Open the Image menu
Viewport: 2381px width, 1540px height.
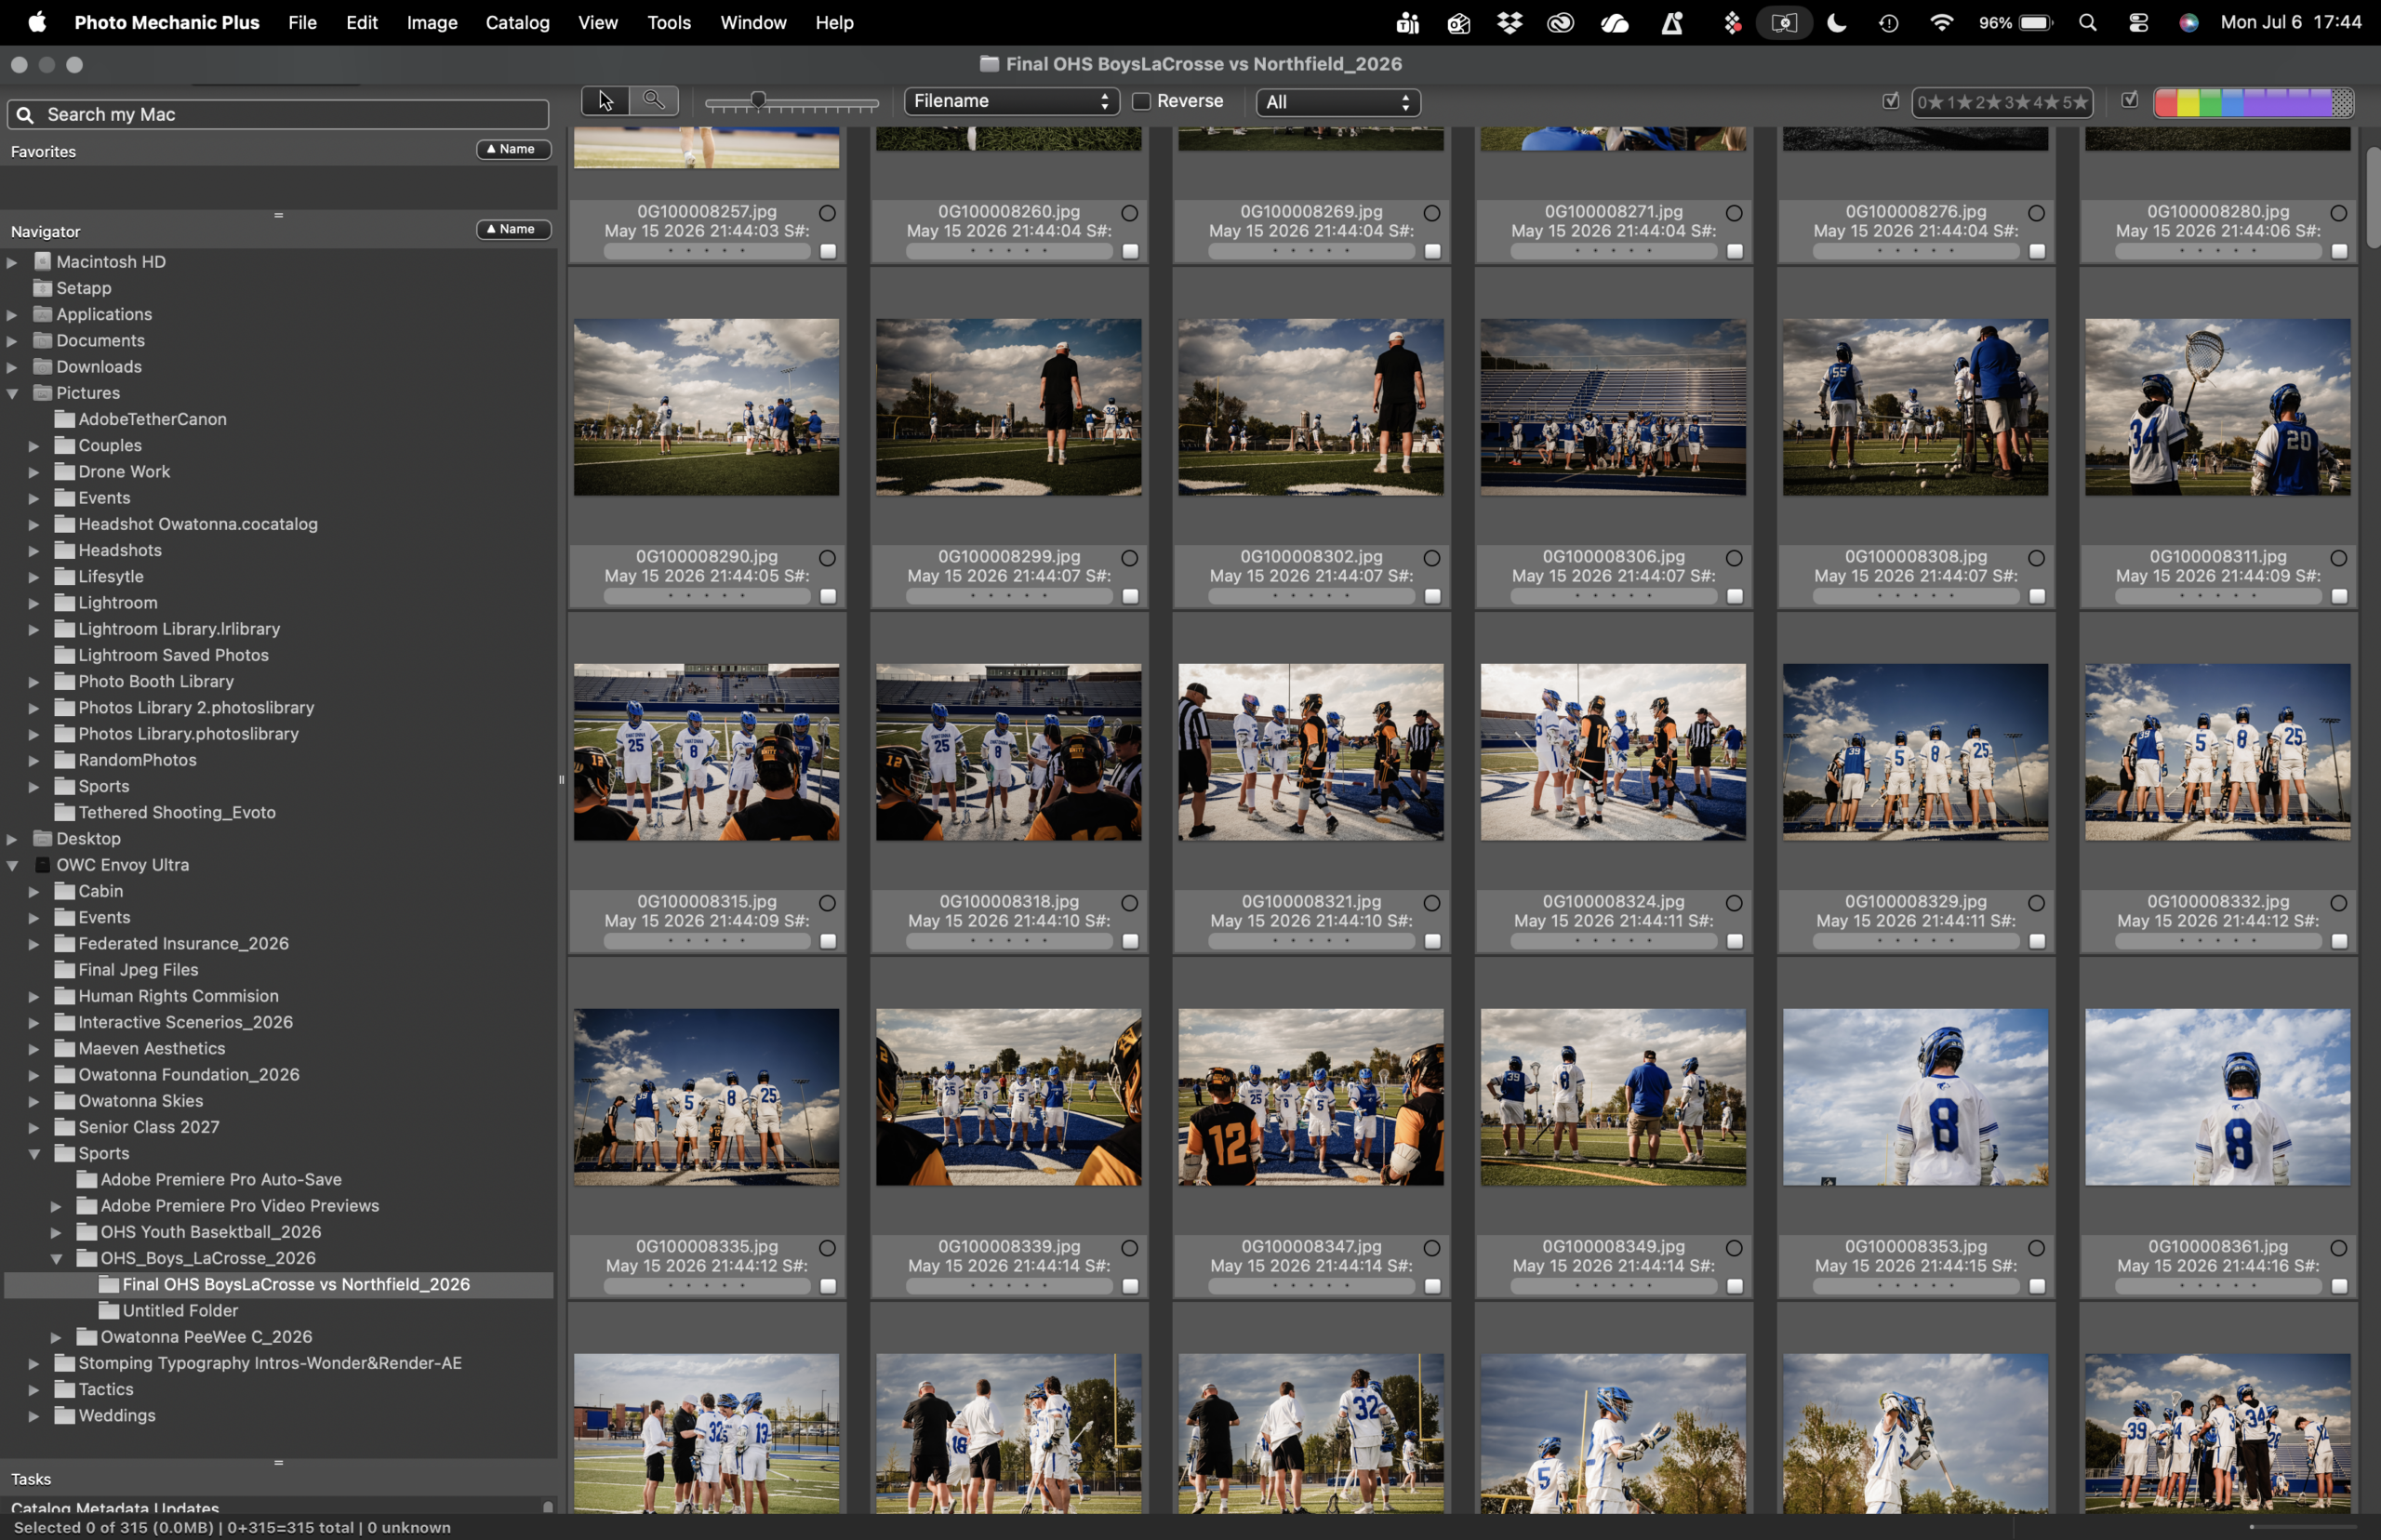[x=432, y=23]
